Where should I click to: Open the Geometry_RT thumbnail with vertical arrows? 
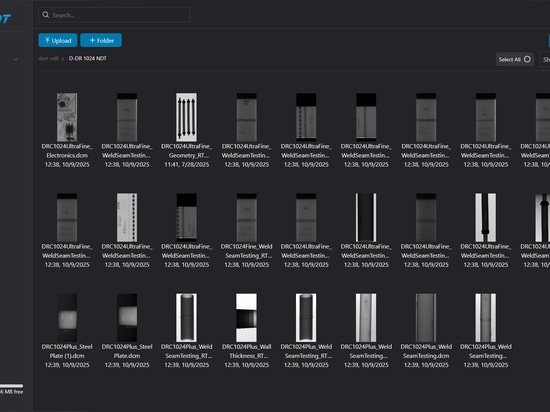[186, 117]
